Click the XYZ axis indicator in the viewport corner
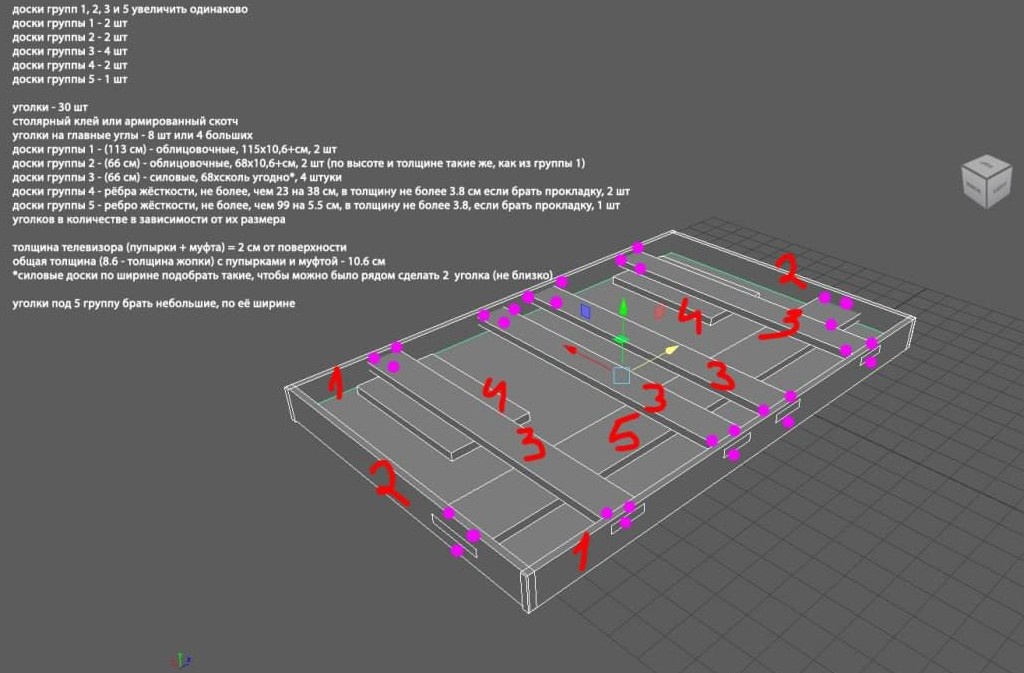1024x673 pixels. point(181,660)
